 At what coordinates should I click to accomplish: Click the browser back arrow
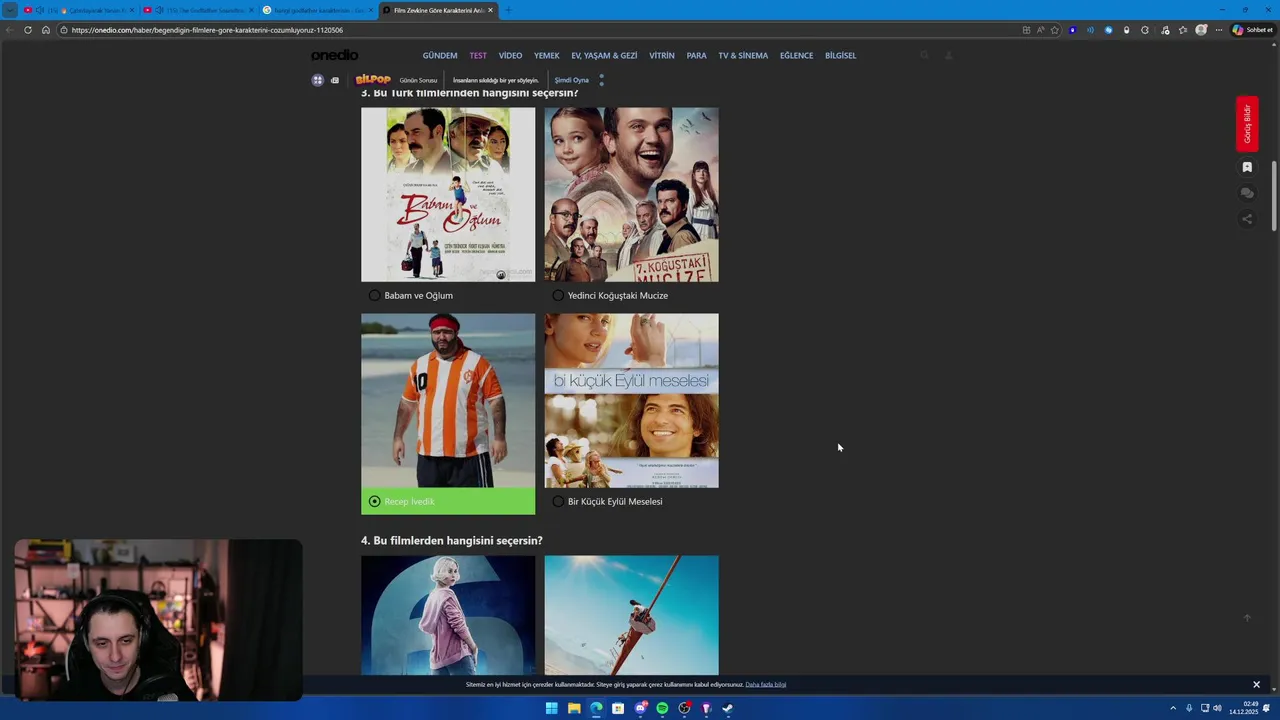click(10, 30)
